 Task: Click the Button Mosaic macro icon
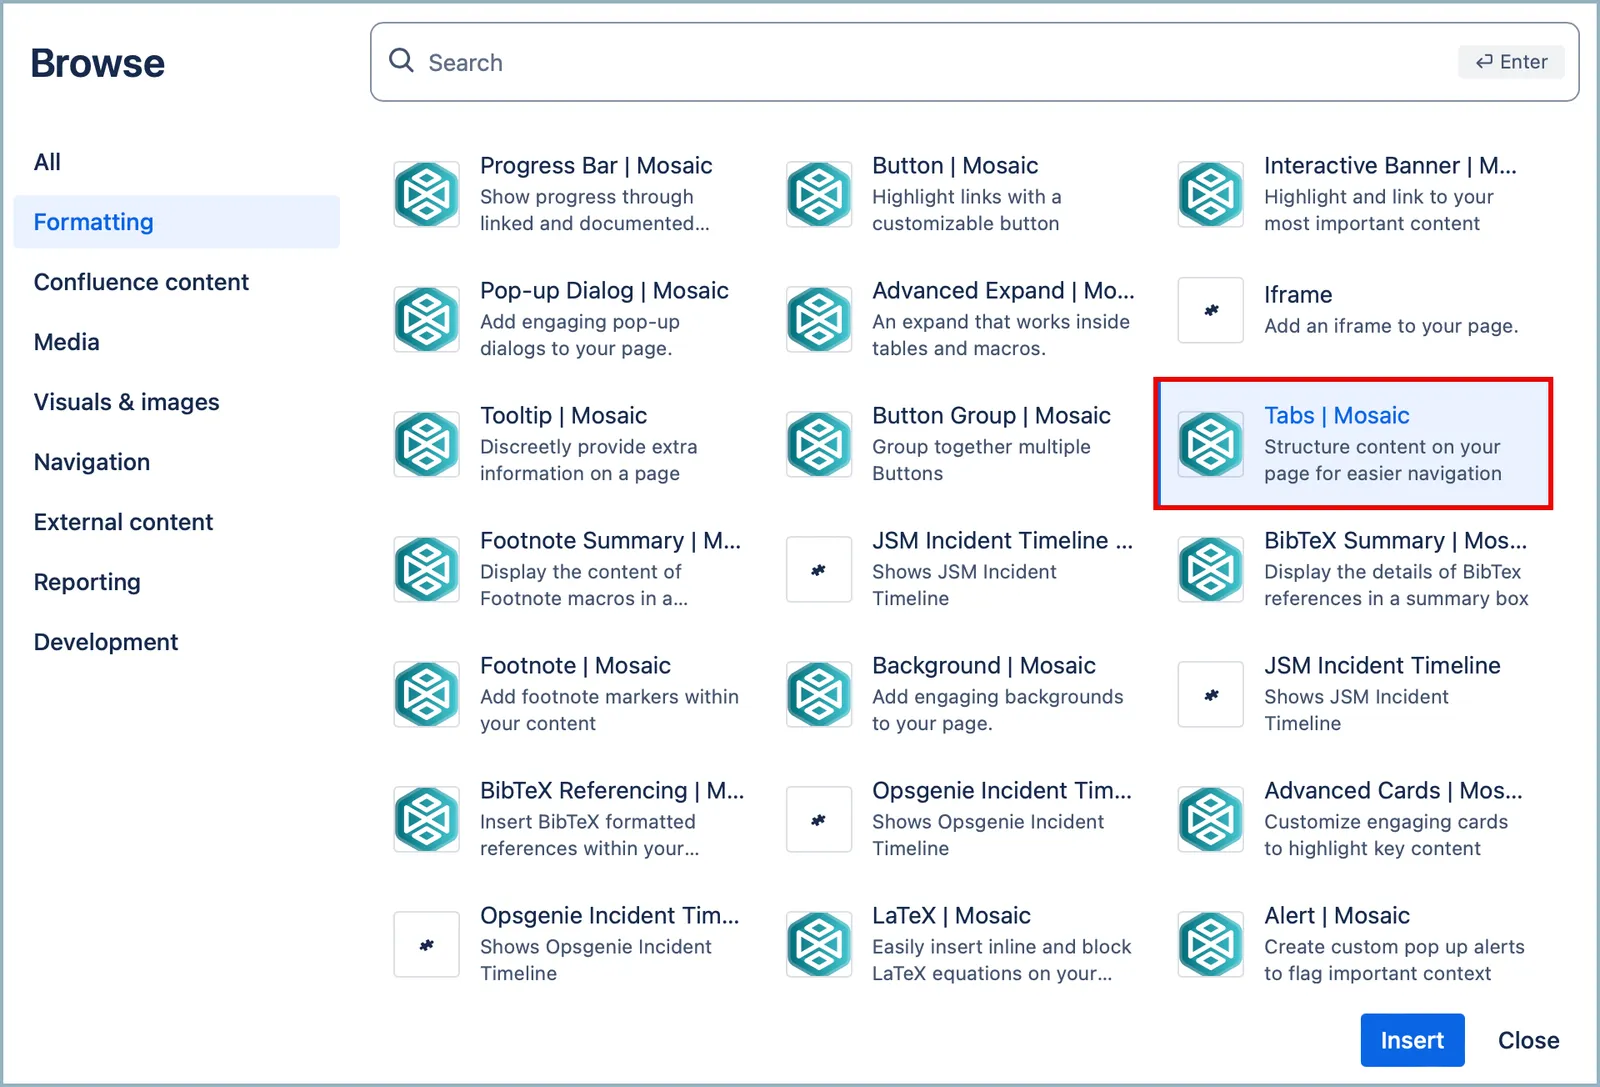(x=819, y=194)
